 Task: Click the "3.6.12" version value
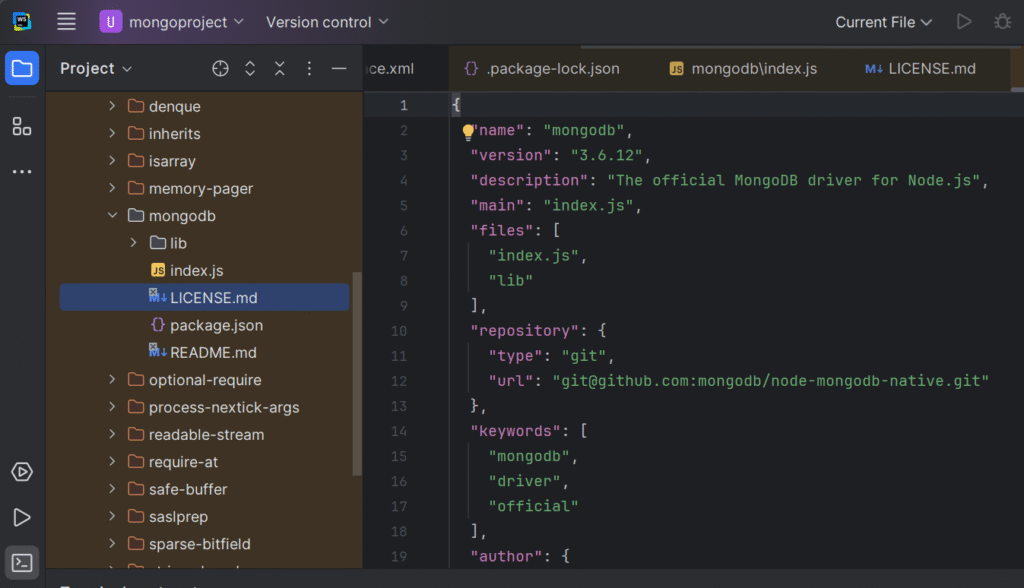tap(607, 155)
